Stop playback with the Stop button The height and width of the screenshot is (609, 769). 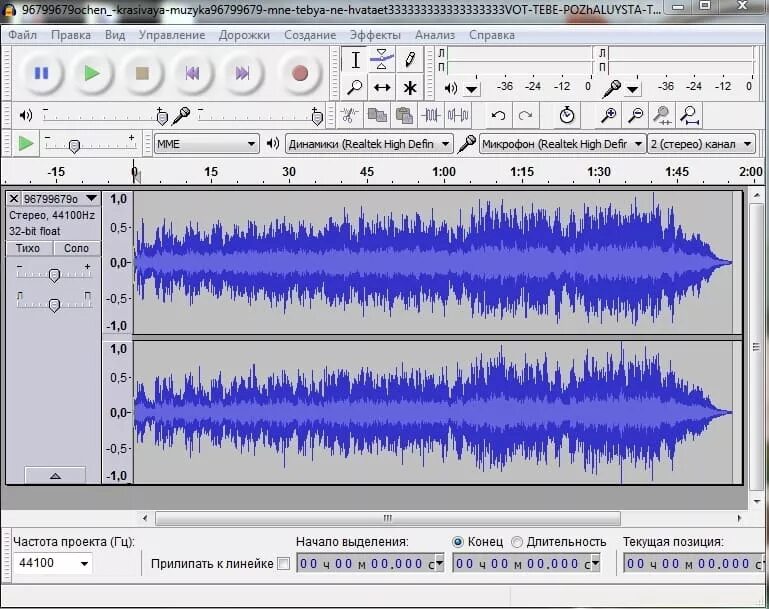click(x=142, y=74)
